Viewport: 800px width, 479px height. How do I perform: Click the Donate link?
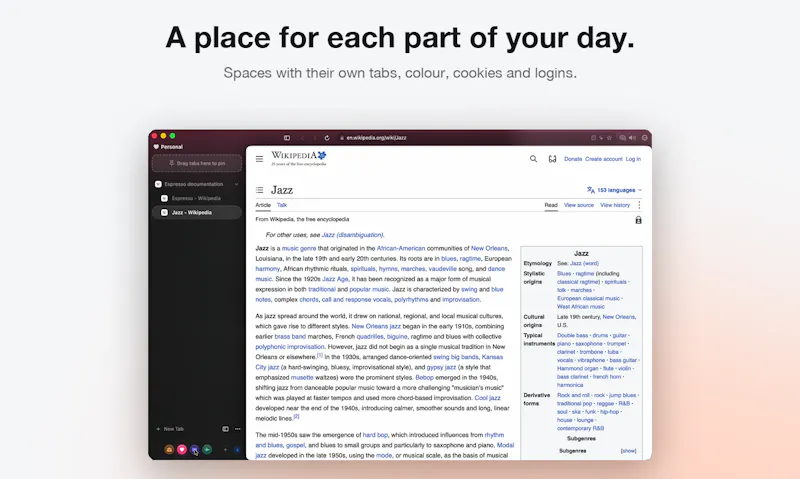573,159
